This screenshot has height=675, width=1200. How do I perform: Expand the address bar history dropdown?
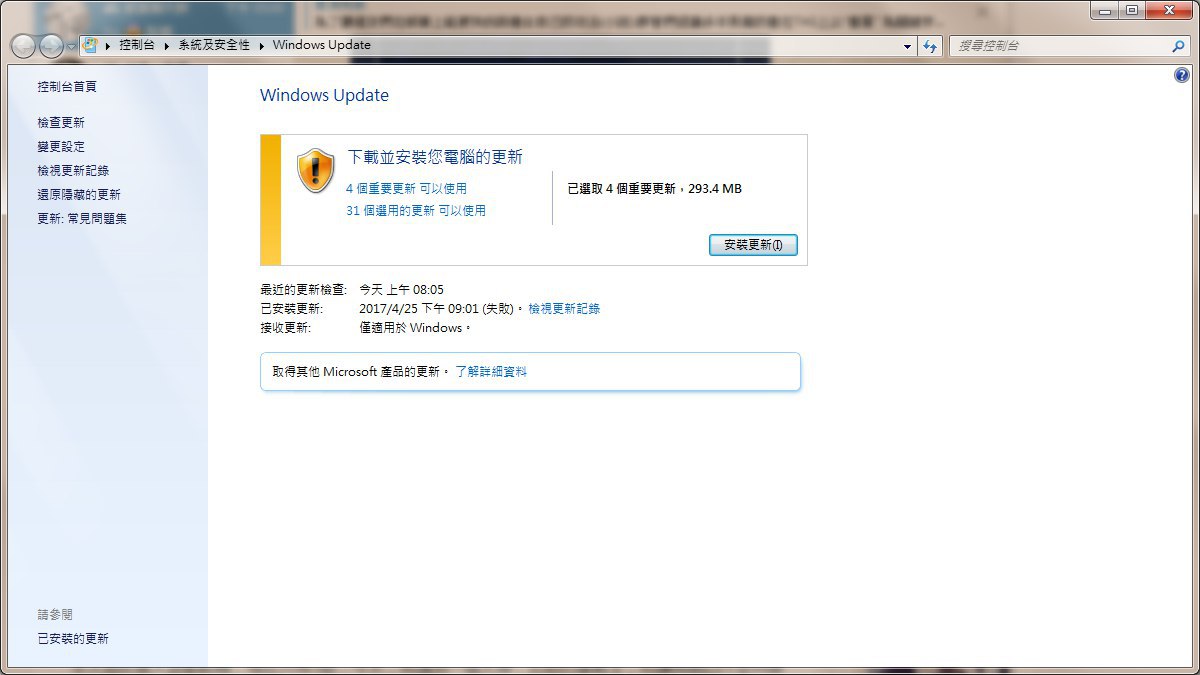[x=907, y=46]
